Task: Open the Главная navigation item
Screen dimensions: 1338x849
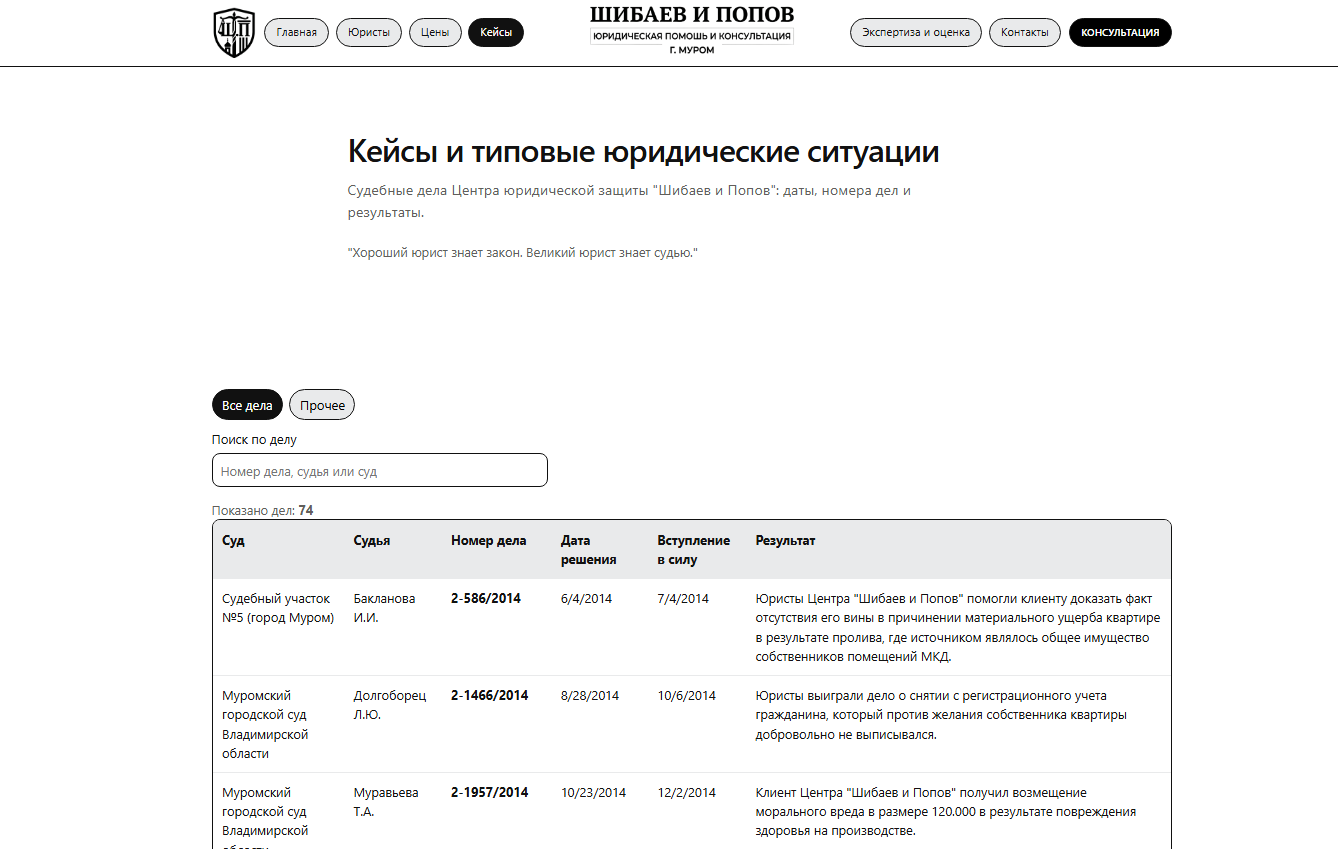Action: [x=296, y=32]
